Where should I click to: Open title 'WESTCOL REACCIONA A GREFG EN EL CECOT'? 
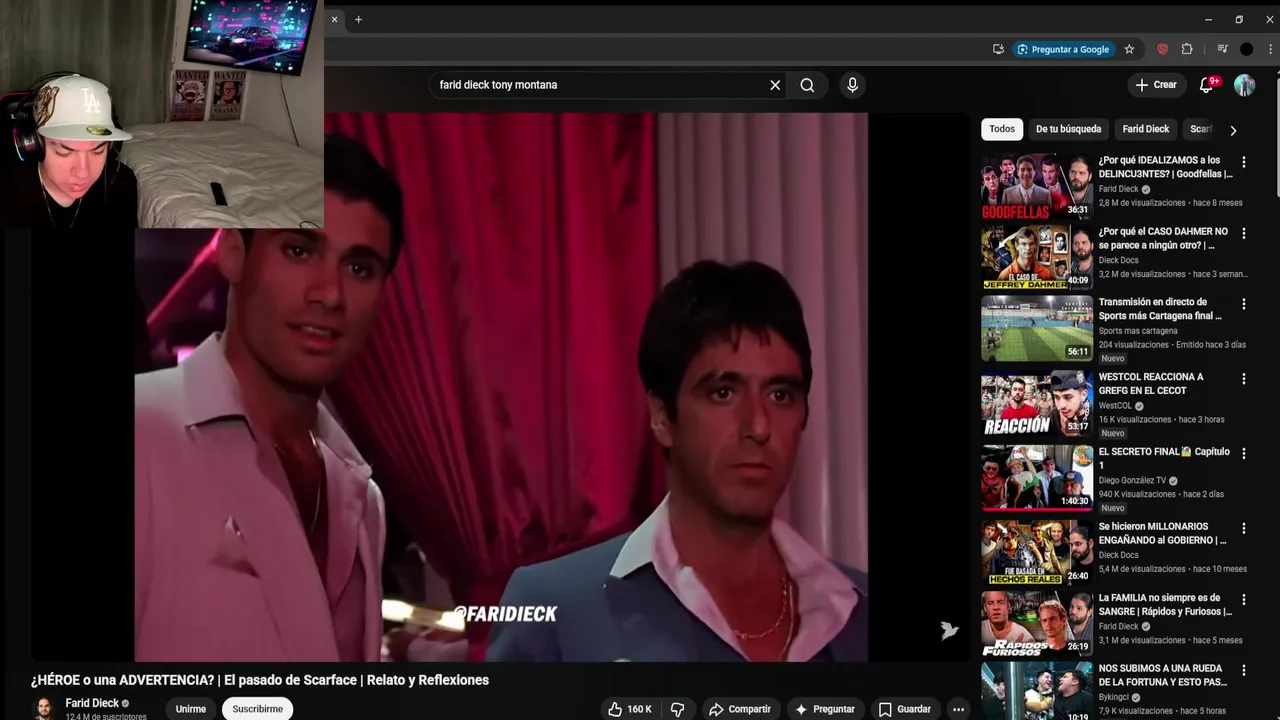[1150, 384]
